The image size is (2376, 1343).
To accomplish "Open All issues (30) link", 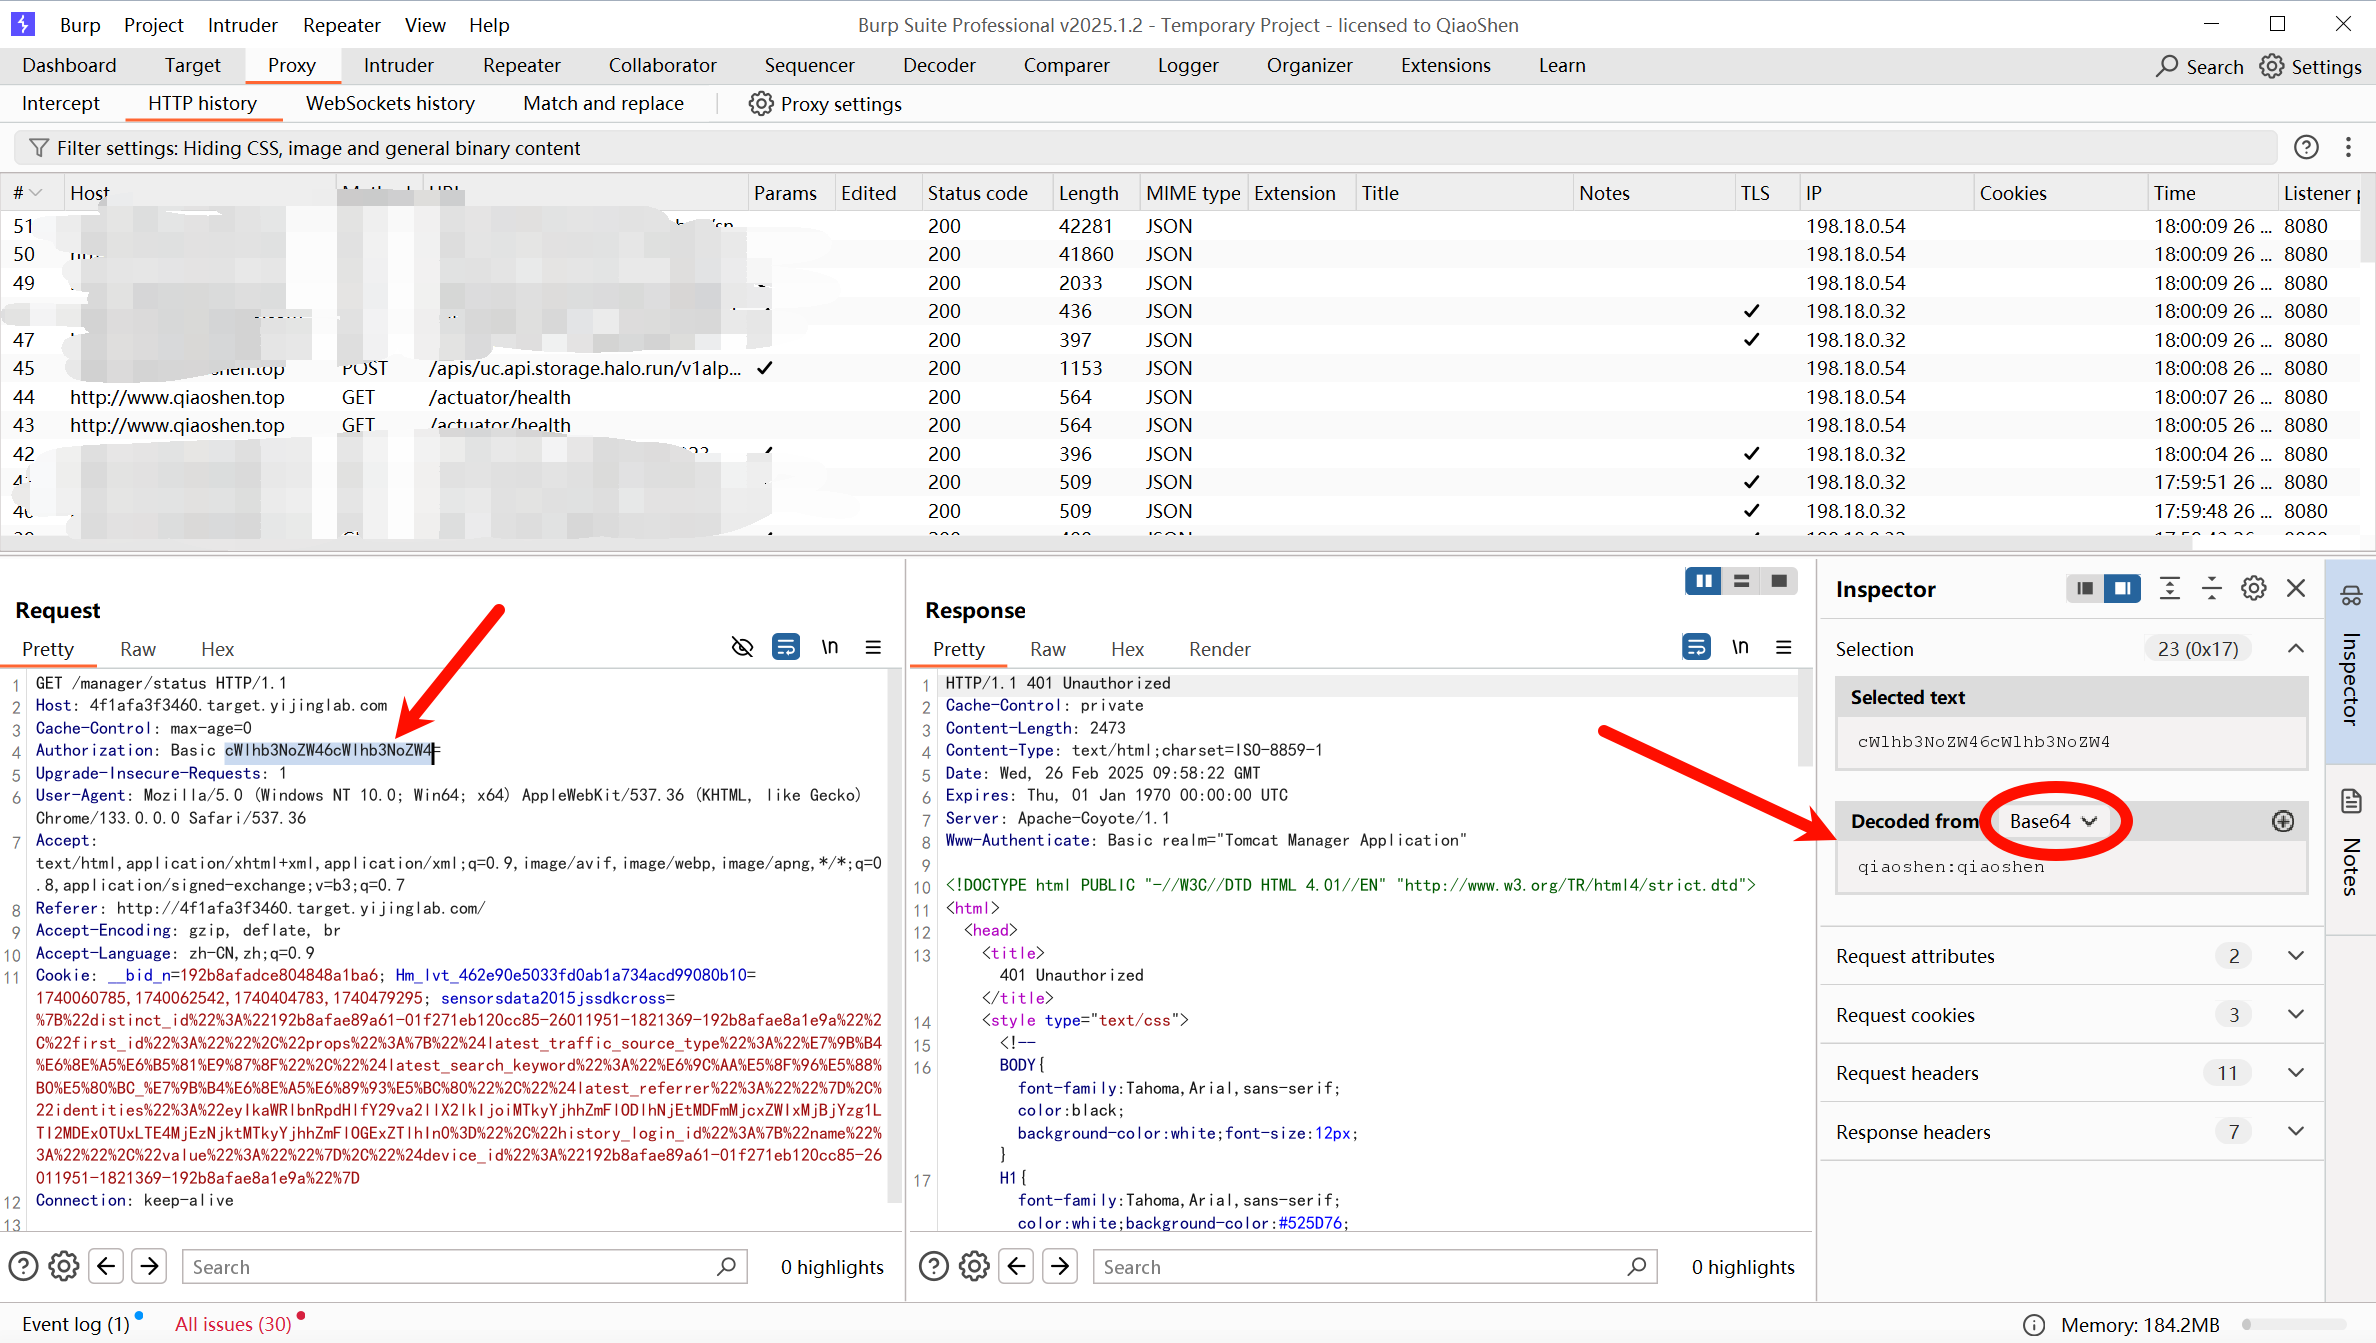I will tap(233, 1324).
